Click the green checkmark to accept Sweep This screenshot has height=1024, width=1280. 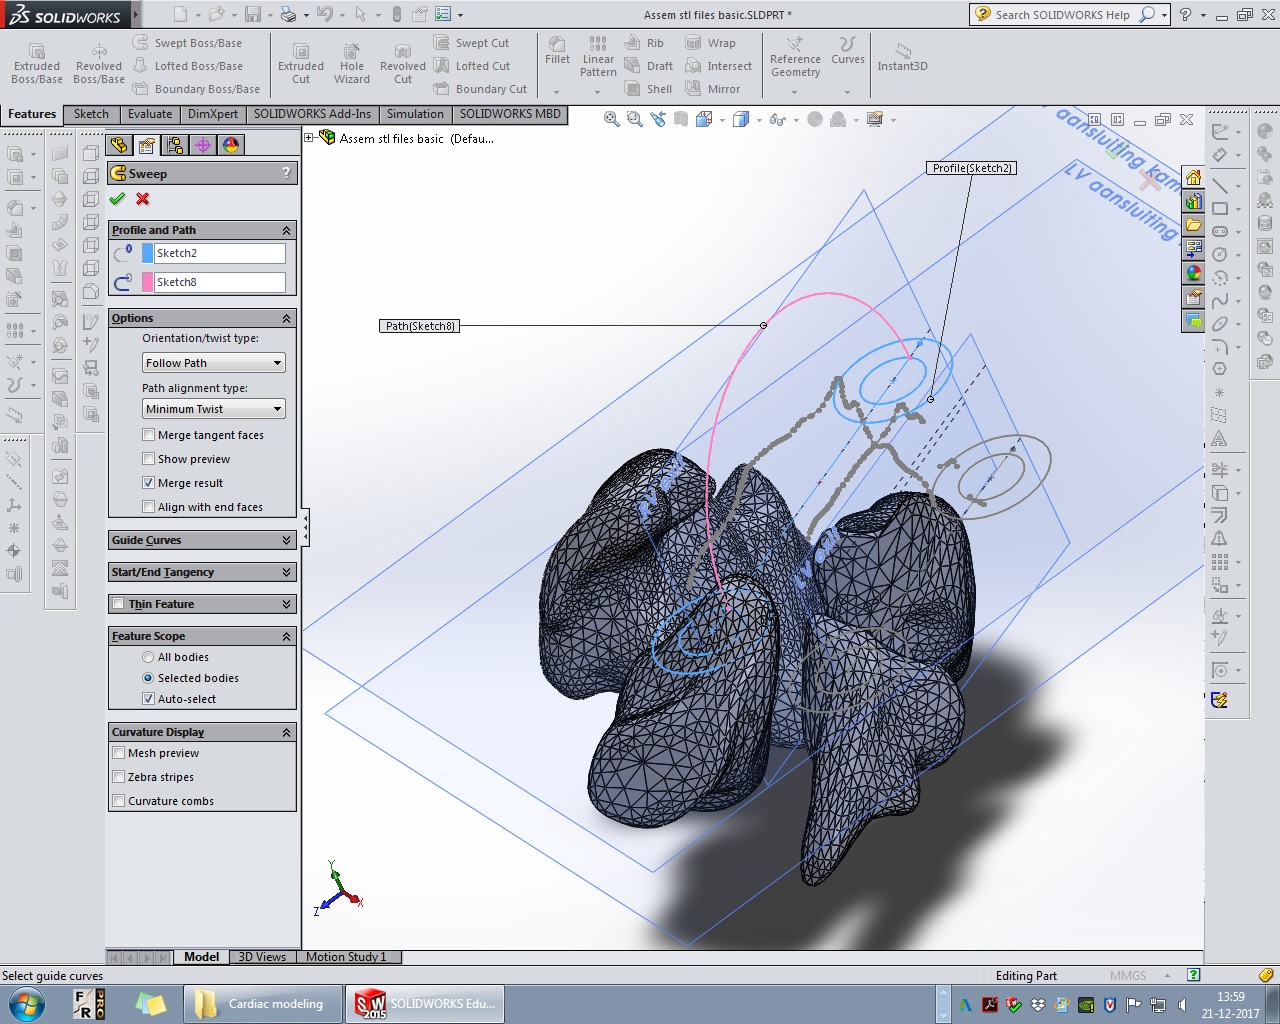click(x=118, y=199)
